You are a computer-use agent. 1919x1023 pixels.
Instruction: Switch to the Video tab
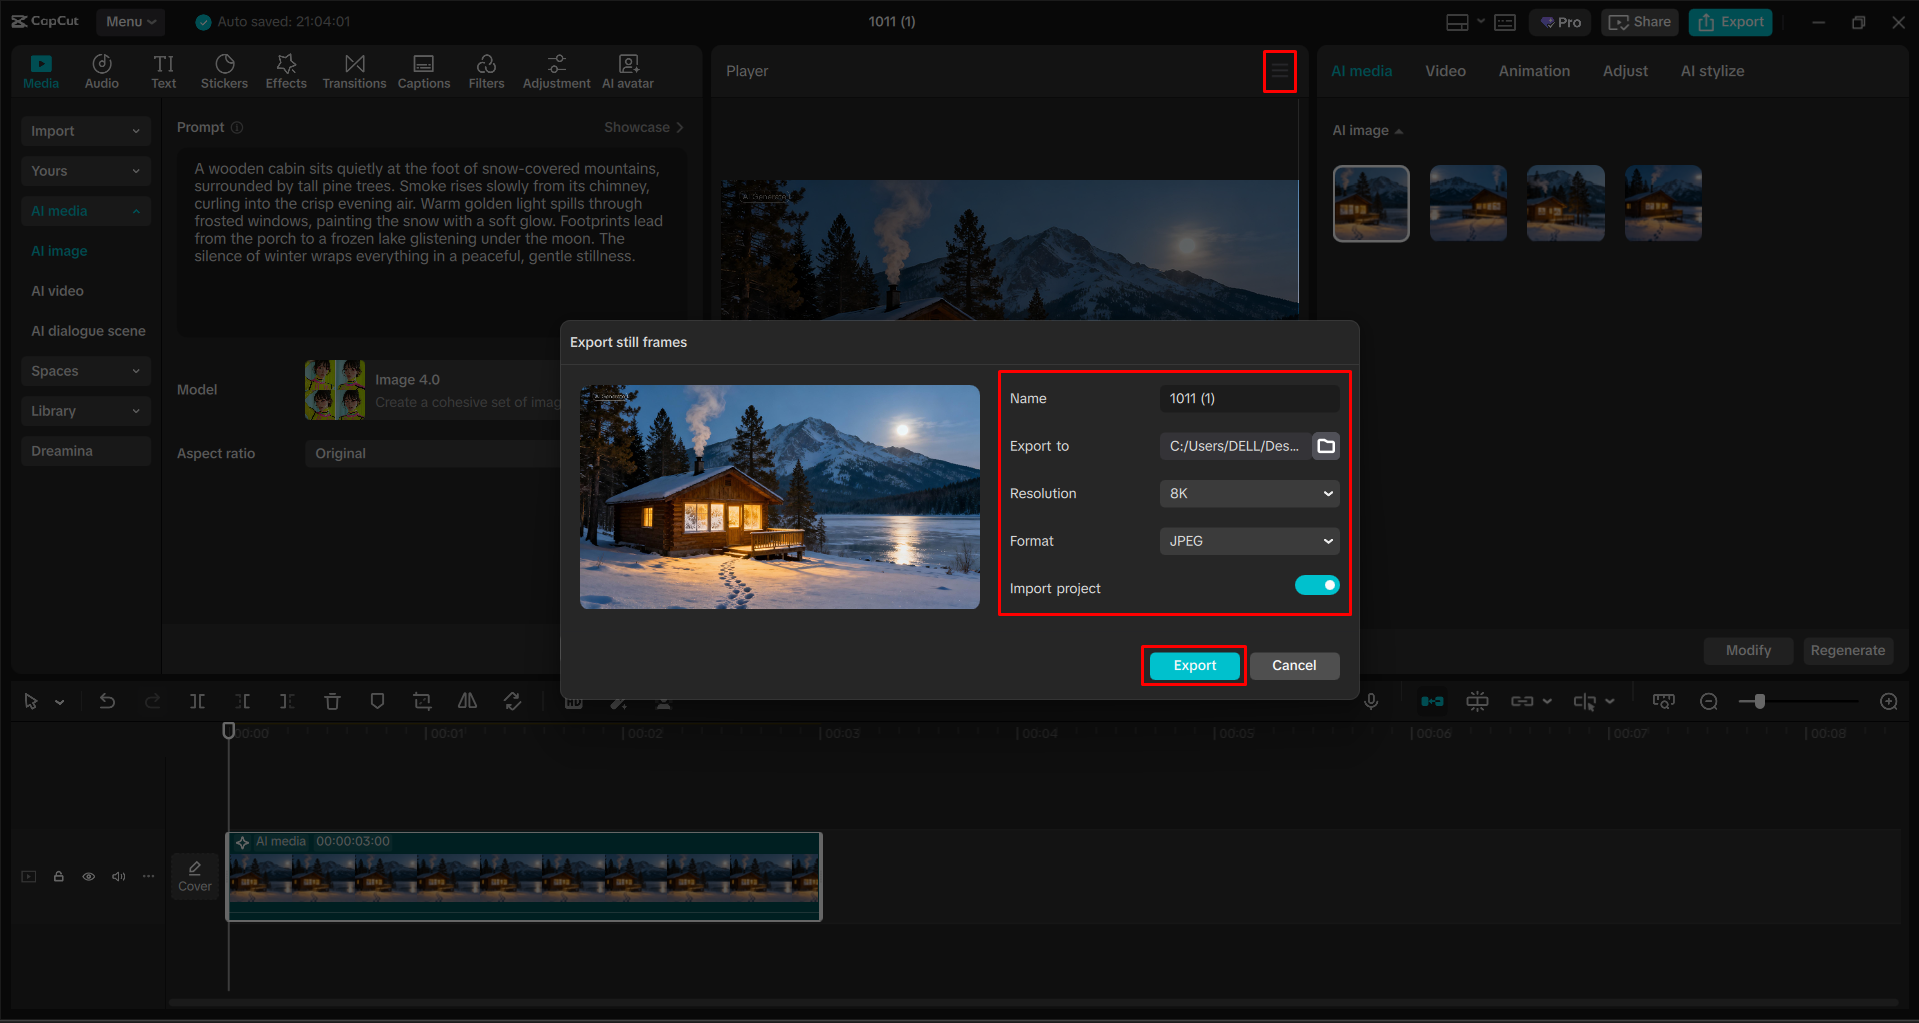[1444, 70]
